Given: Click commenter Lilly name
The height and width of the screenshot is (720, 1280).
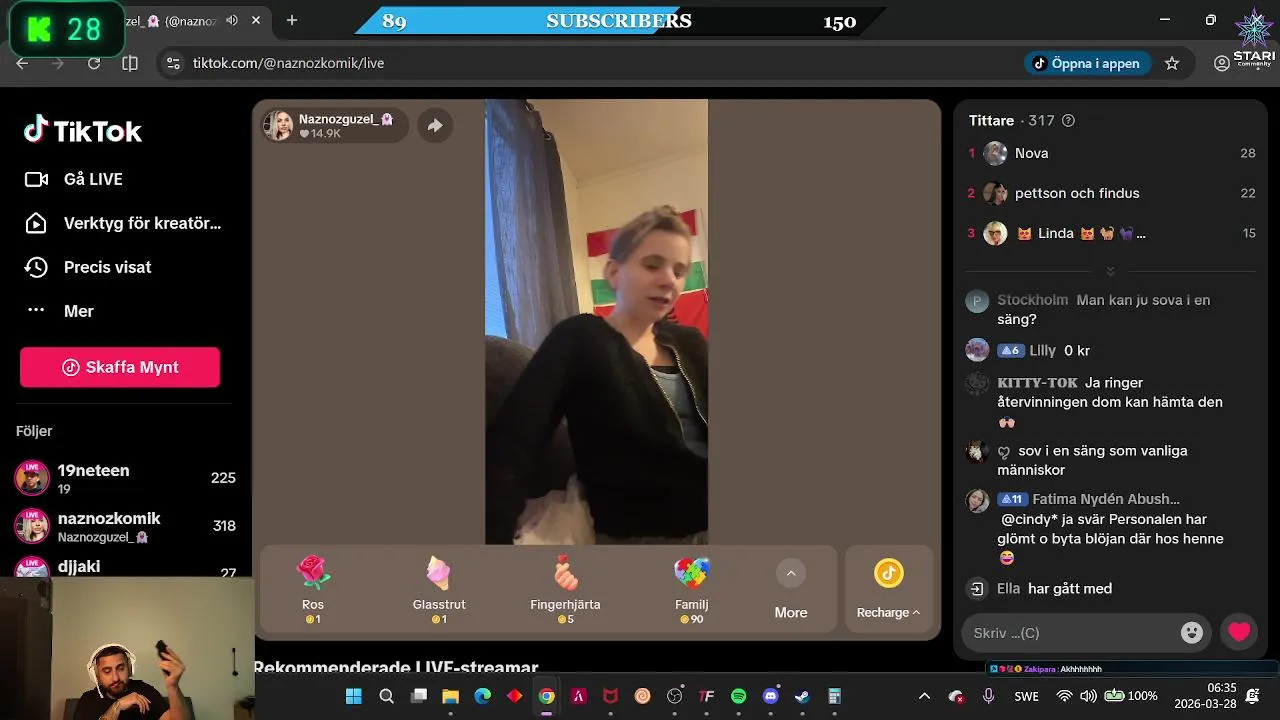Looking at the screenshot, I should [x=1043, y=351].
